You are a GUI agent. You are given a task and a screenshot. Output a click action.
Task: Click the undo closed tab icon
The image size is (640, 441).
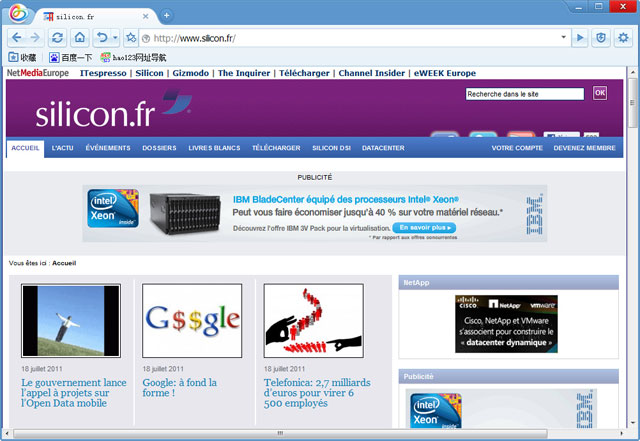coord(102,38)
